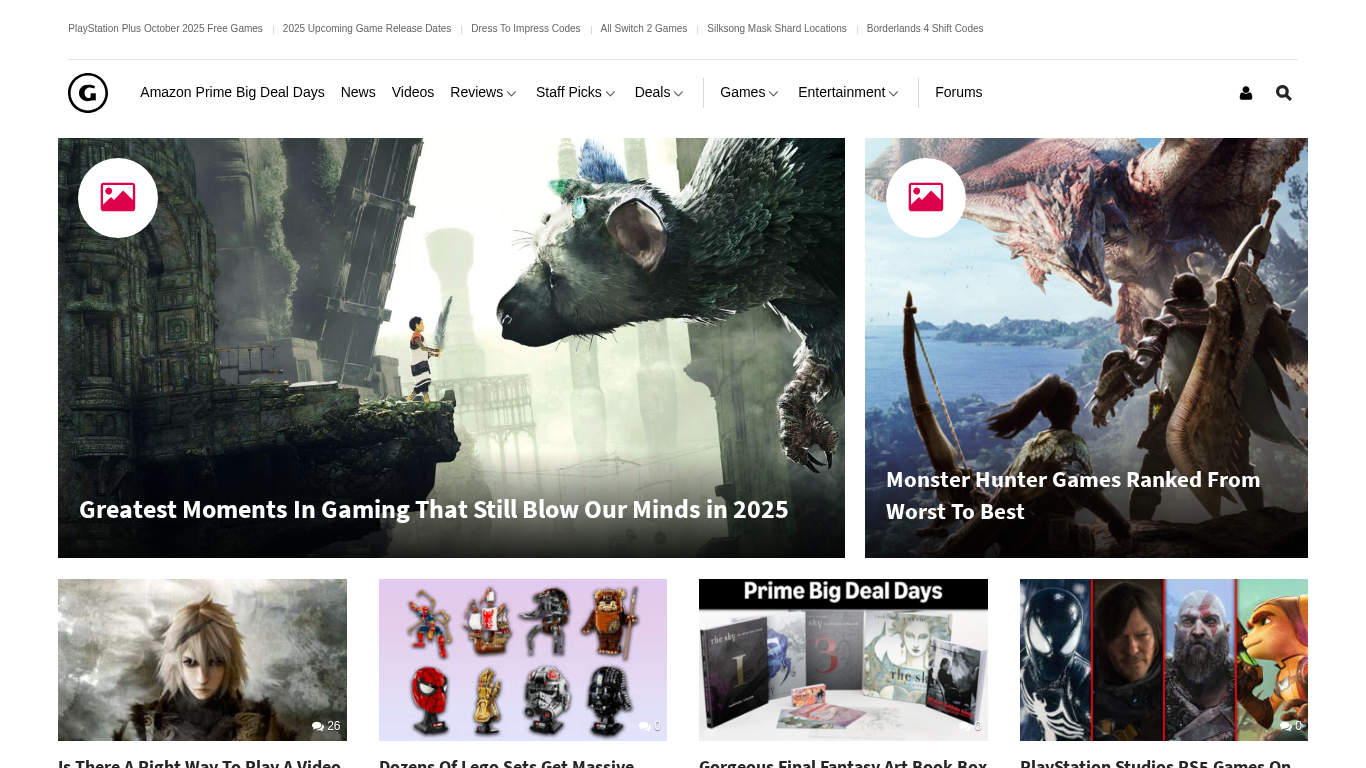1366x768 pixels.
Task: Open the Lego sets article thumbnail
Action: (523, 660)
